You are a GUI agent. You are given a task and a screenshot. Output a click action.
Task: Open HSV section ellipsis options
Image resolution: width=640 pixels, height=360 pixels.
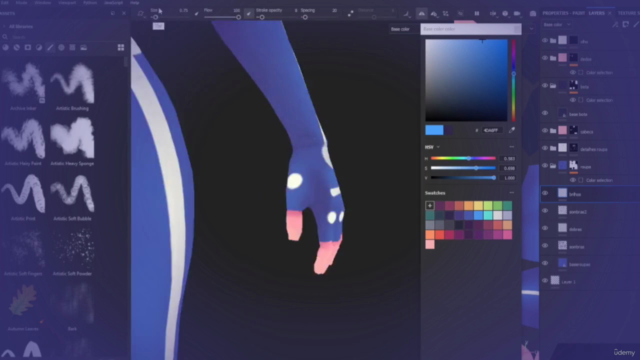pyautogui.click(x=512, y=147)
